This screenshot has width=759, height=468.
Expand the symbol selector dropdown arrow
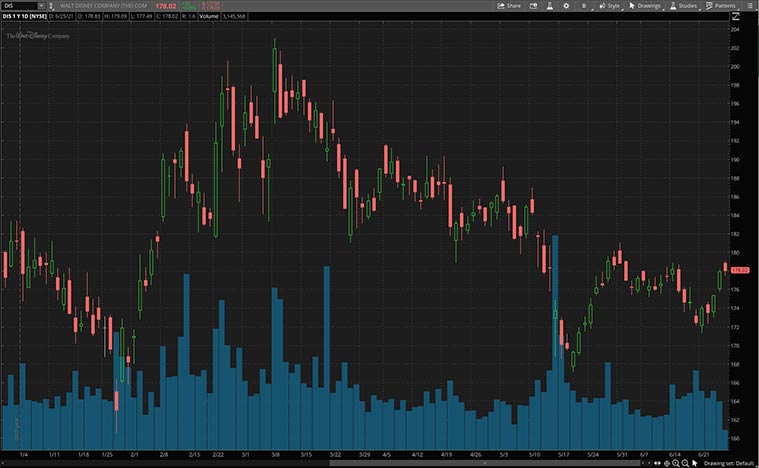40,5
